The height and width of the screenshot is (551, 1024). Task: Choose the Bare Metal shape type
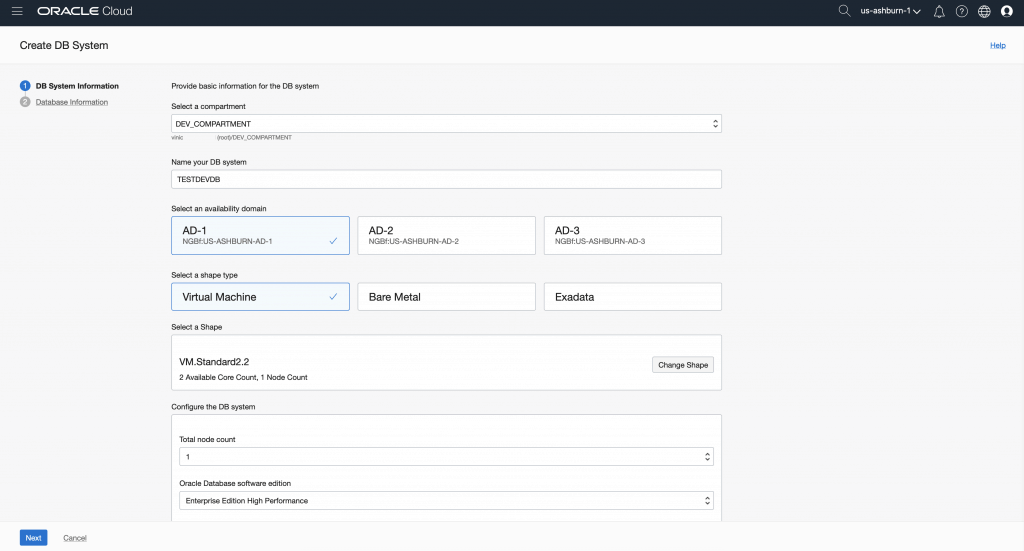click(x=446, y=297)
